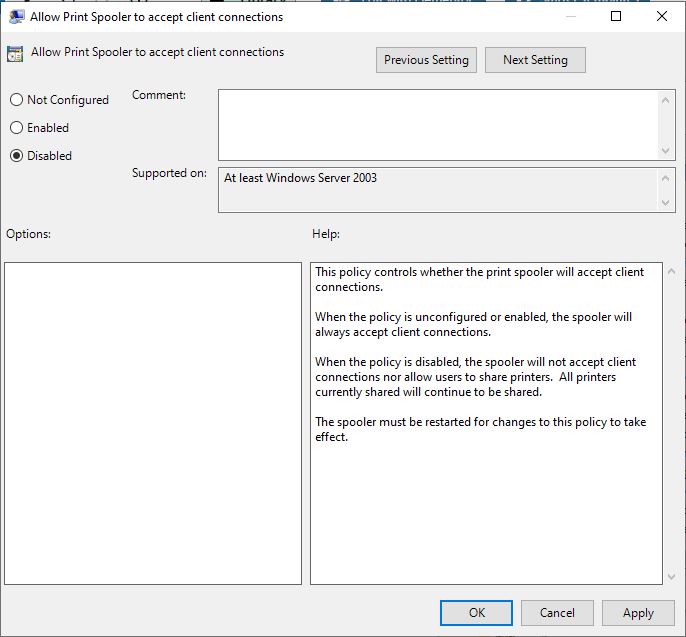
Task: Confirm changes with the OK button
Action: (x=476, y=613)
